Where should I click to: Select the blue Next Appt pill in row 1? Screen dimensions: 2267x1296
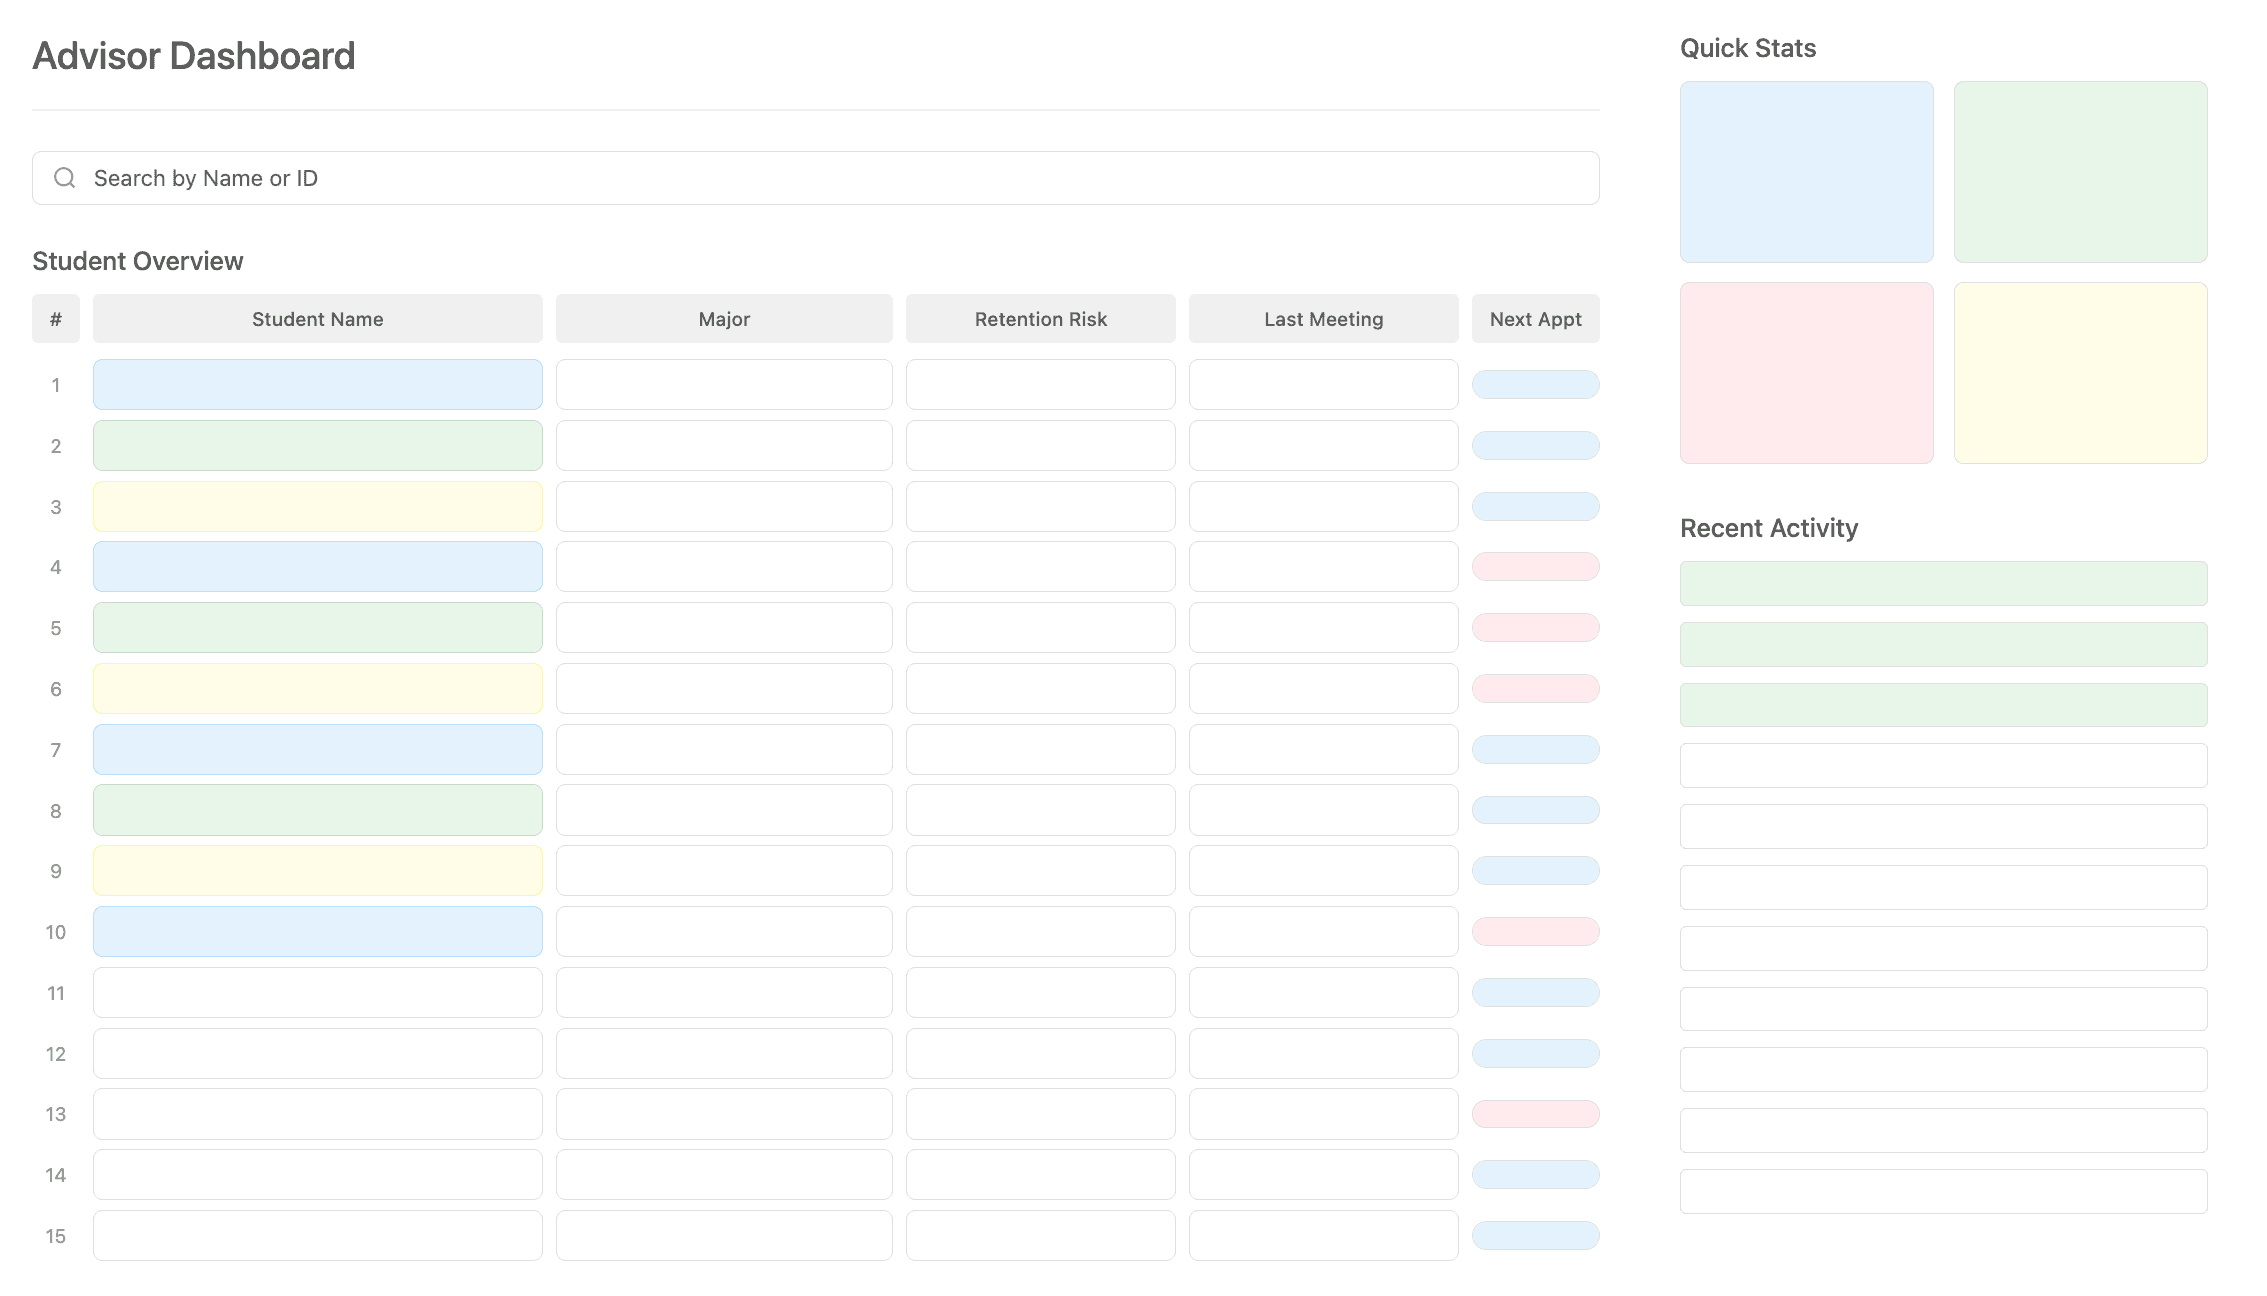click(1535, 384)
